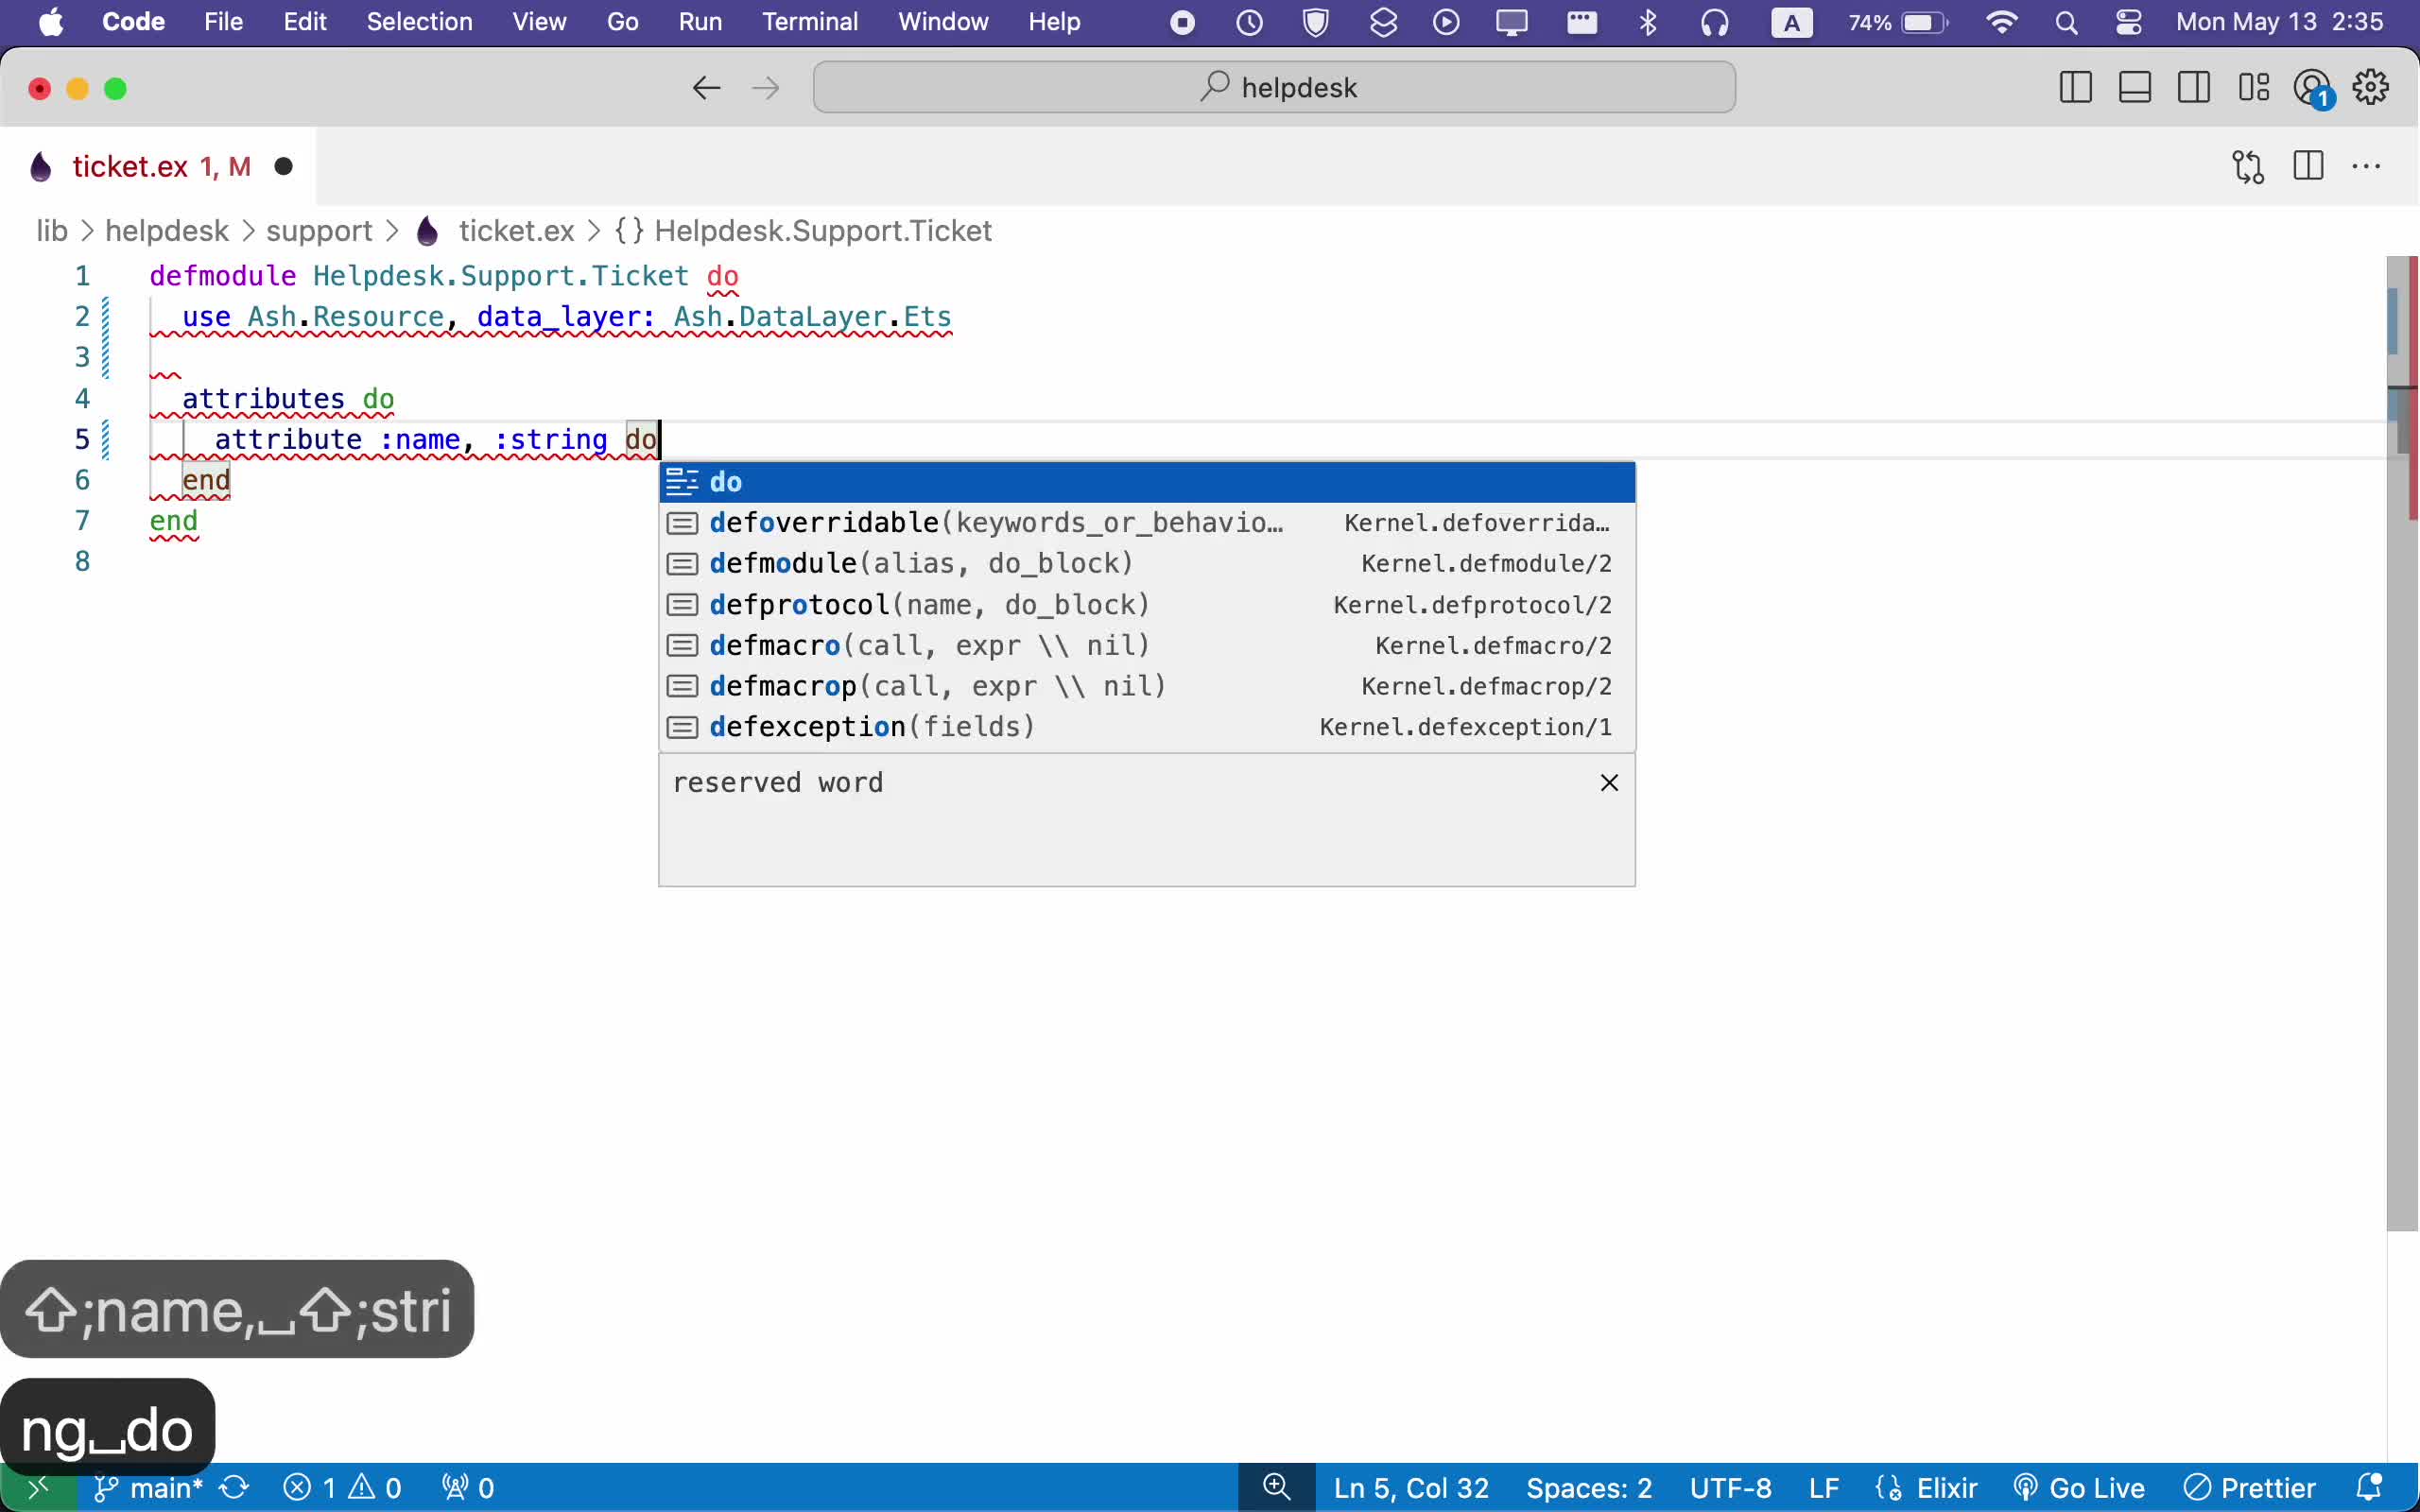Open Changes compare icon in editor toolbar
2420x1512 pixels.
pos(2248,166)
